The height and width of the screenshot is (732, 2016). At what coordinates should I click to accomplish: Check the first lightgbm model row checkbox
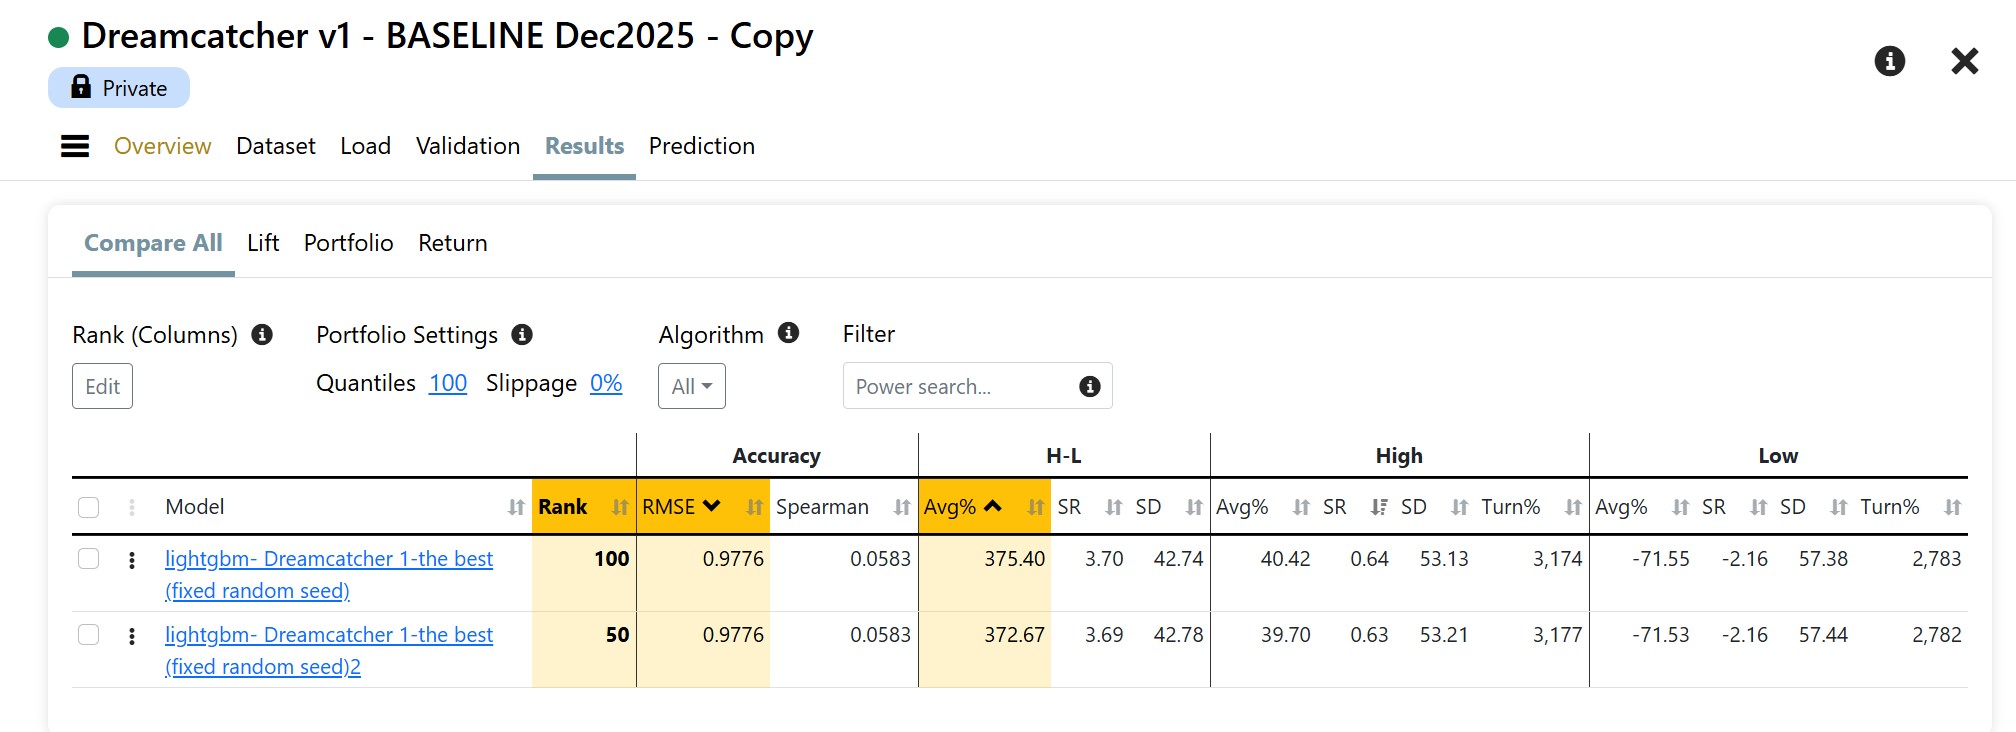tap(89, 559)
